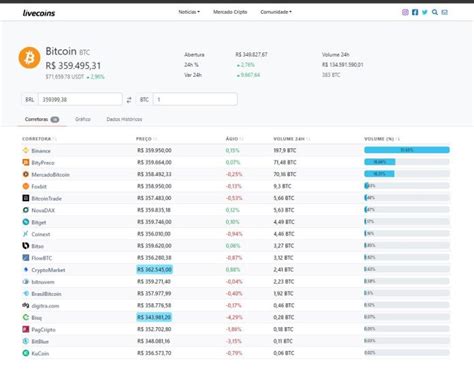474x370 pixels.
Task: Open the Instagram icon in header
Action: tap(405, 12)
